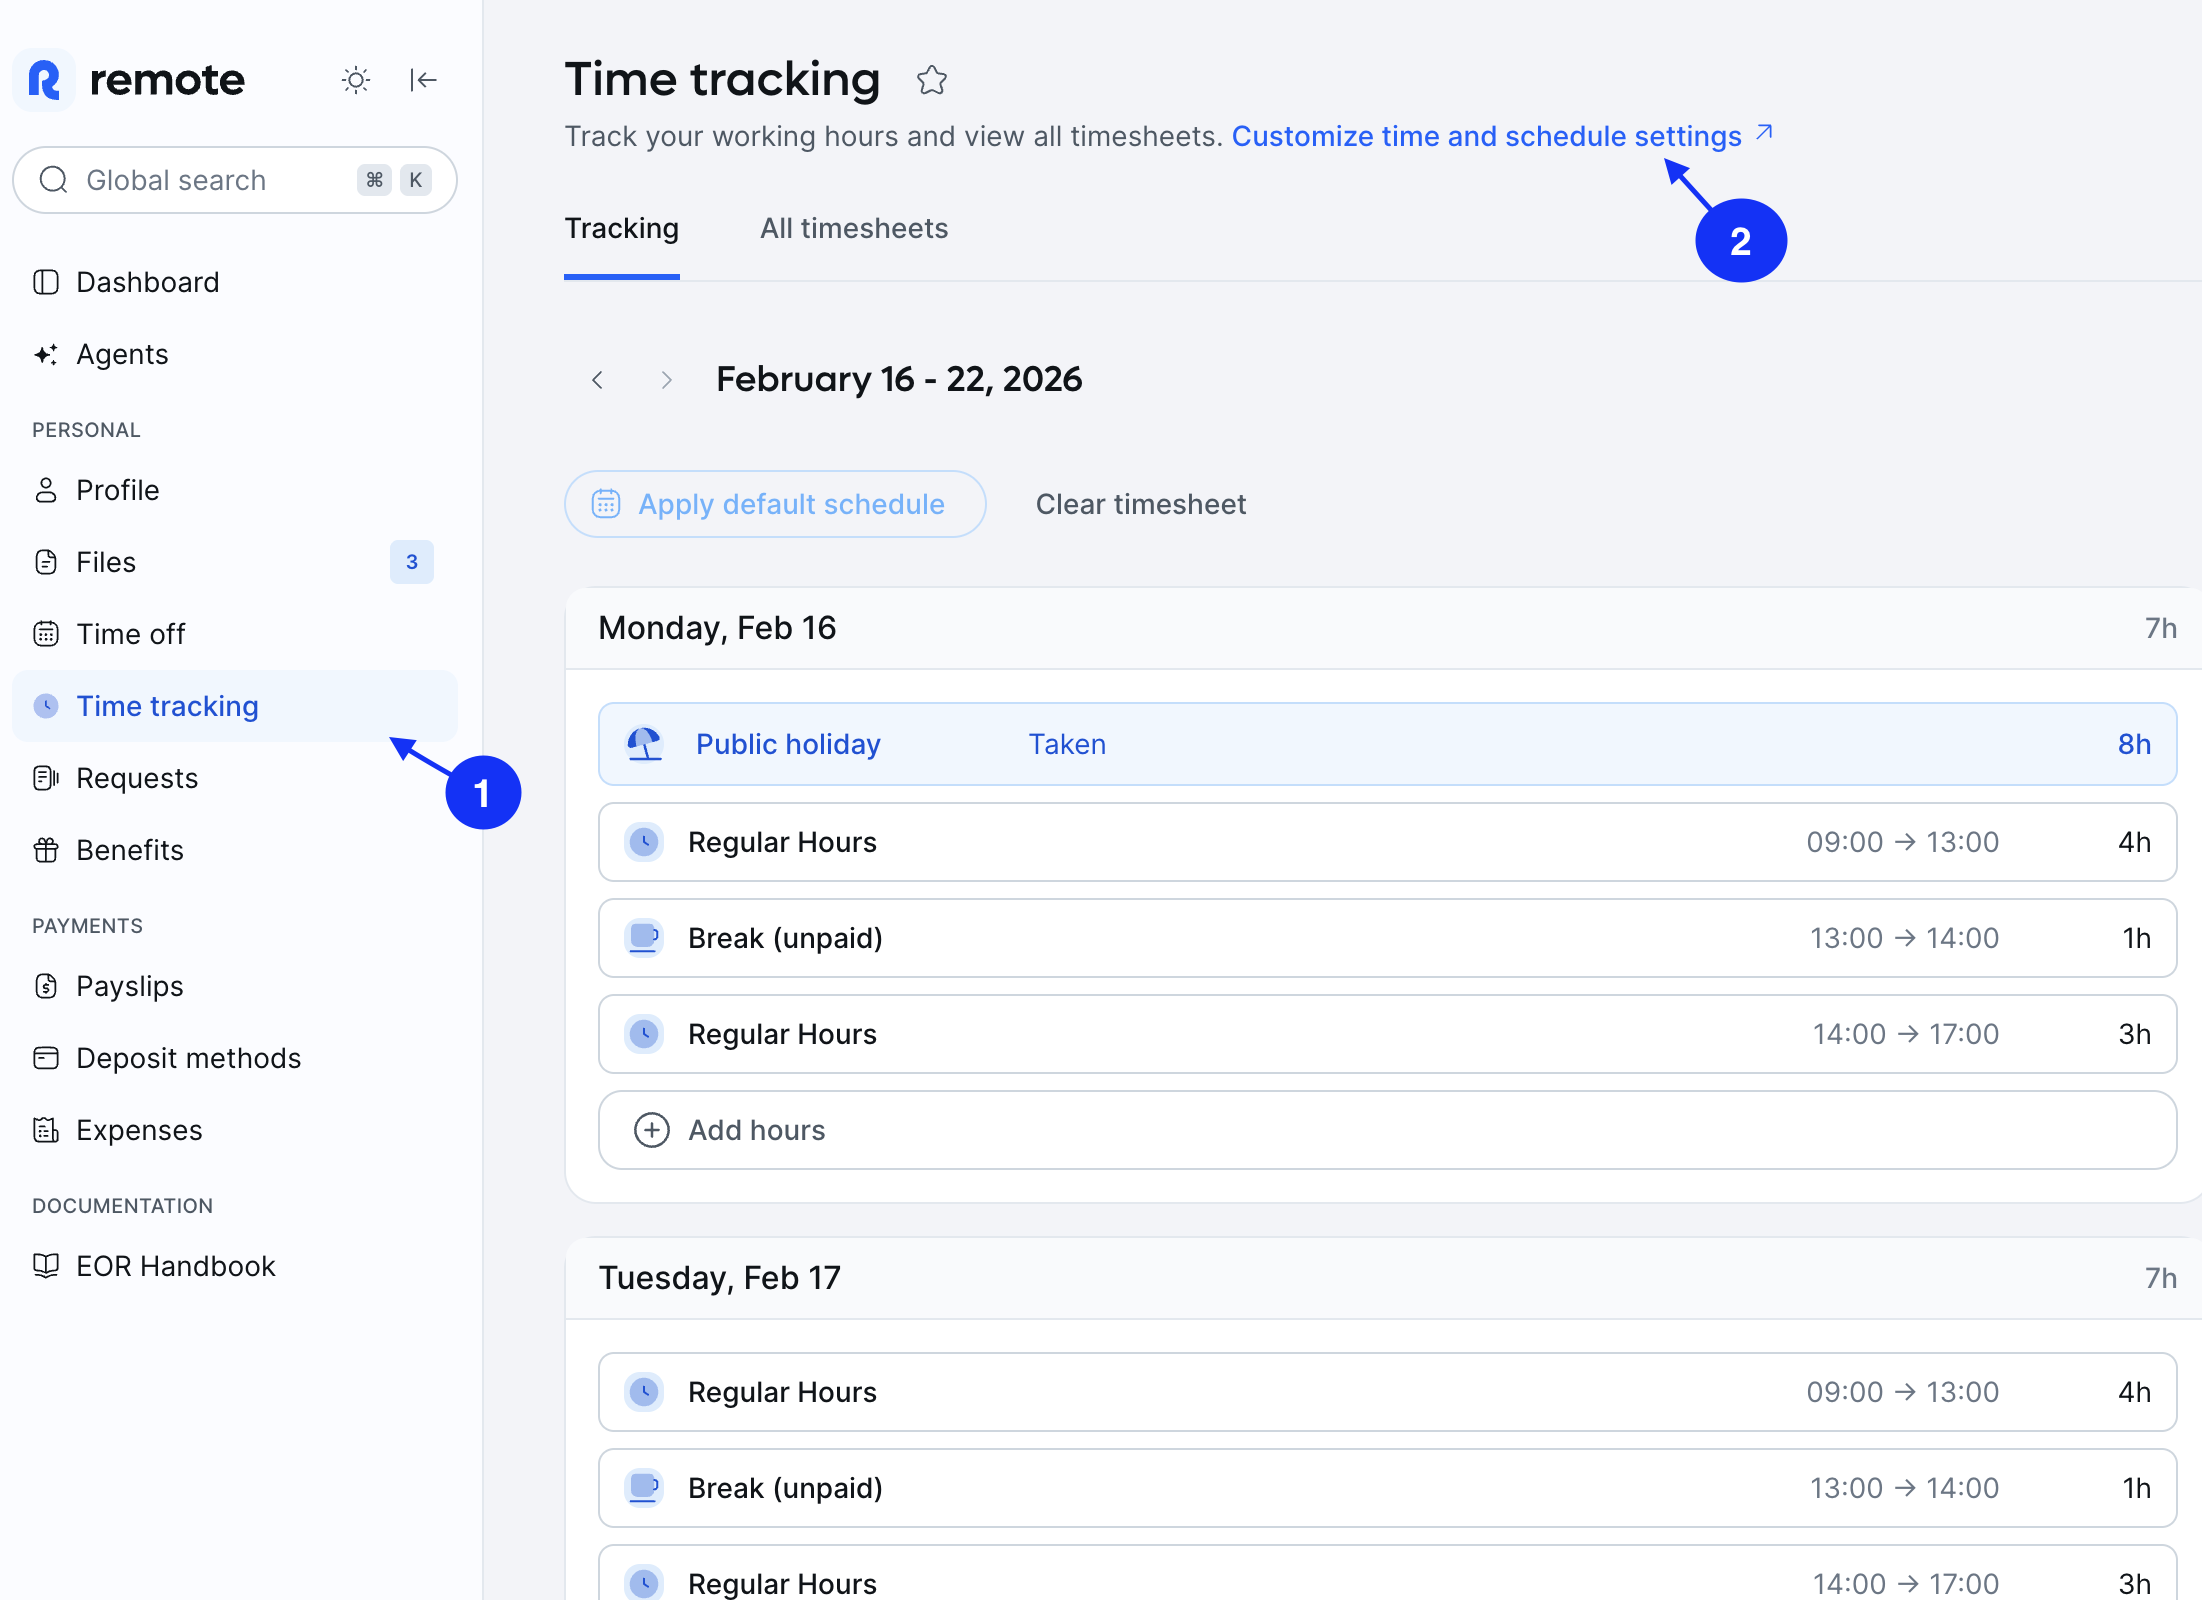This screenshot has height=1600, width=2202.
Task: Click the Profile person icon
Action: point(46,490)
